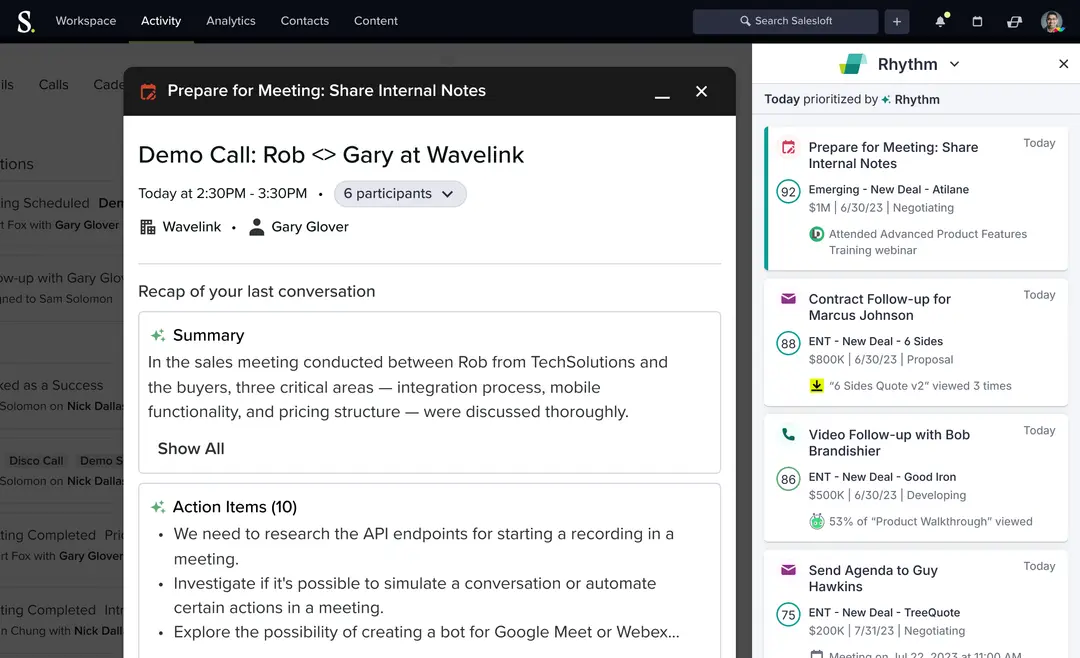Click the 86 score badge
Image resolution: width=1080 pixels, height=658 pixels.
[789, 479]
